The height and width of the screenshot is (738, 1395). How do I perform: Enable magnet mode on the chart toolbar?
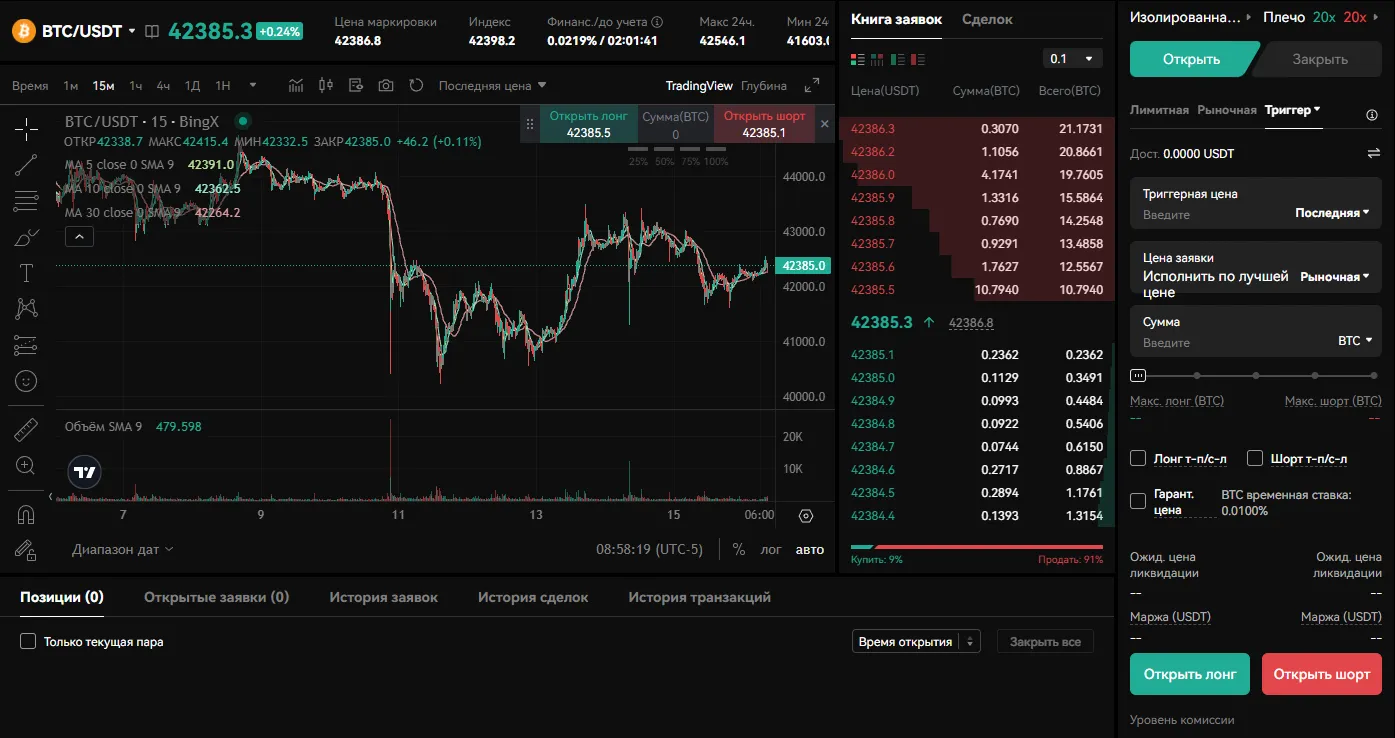pyautogui.click(x=26, y=513)
